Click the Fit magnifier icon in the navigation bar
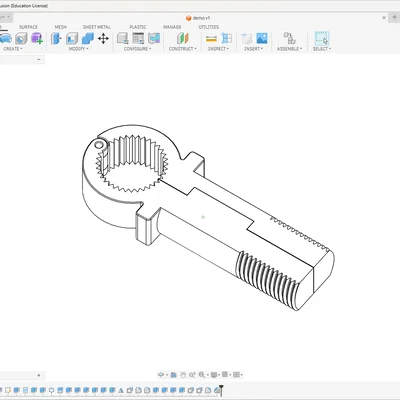The height and width of the screenshot is (400, 400). 202,375
